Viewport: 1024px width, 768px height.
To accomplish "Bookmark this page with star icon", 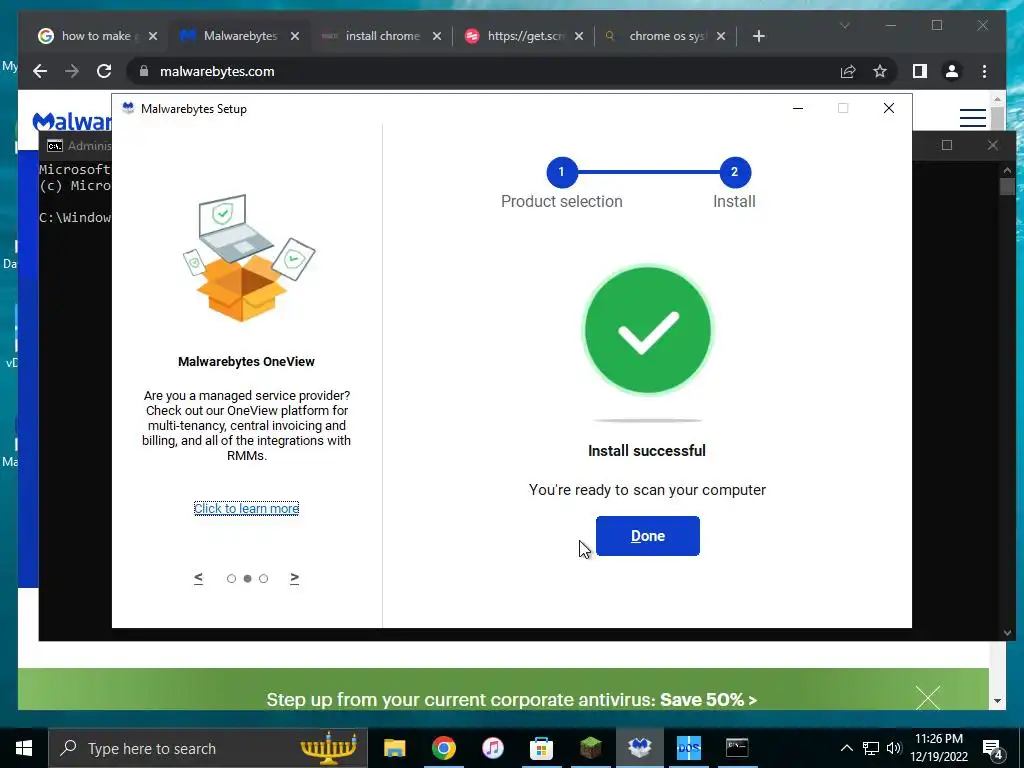I will tap(880, 71).
